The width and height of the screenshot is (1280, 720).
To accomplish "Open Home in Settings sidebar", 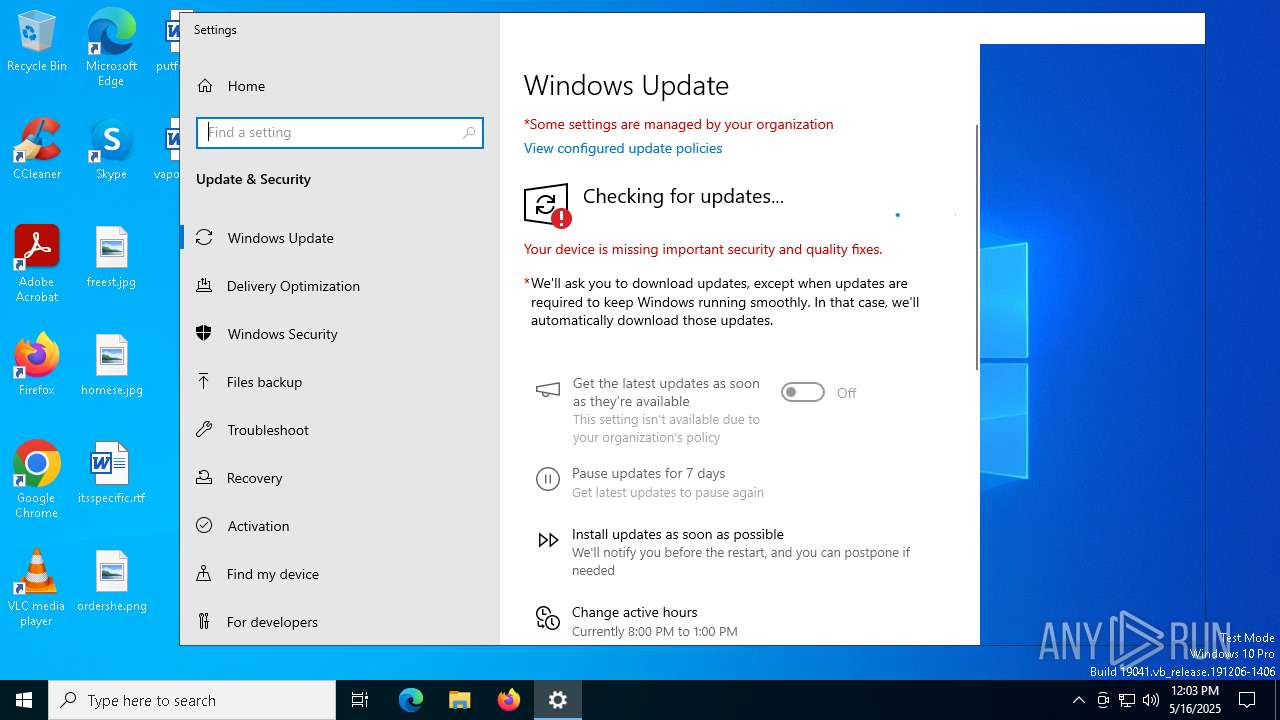I will pos(340,86).
